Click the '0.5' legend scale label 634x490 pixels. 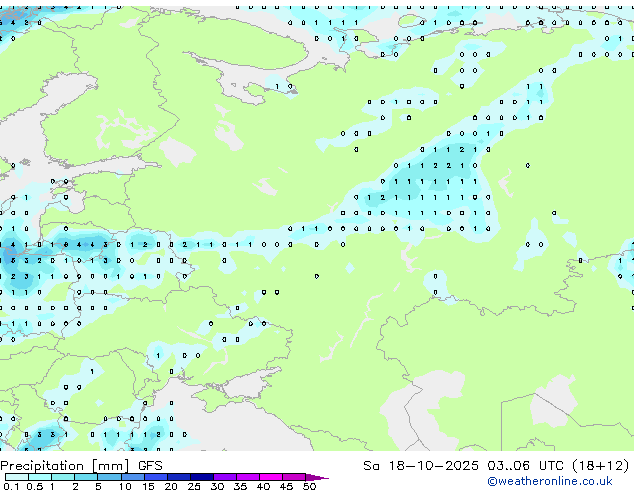tap(35, 486)
